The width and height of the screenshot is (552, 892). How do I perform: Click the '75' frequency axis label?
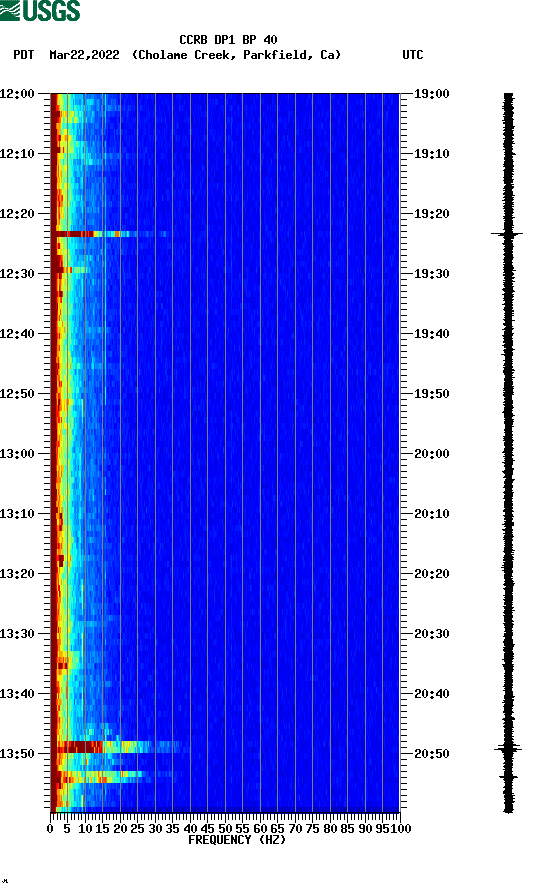313,829
